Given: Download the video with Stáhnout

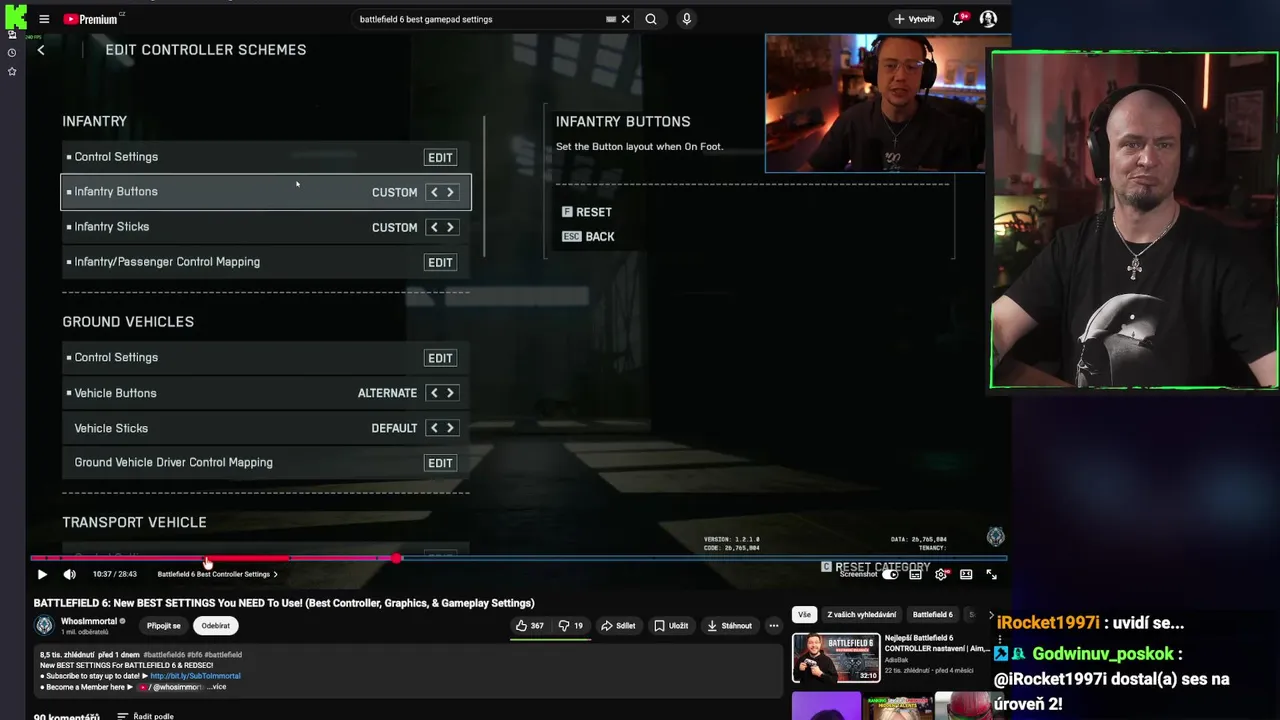Looking at the screenshot, I should coord(729,626).
